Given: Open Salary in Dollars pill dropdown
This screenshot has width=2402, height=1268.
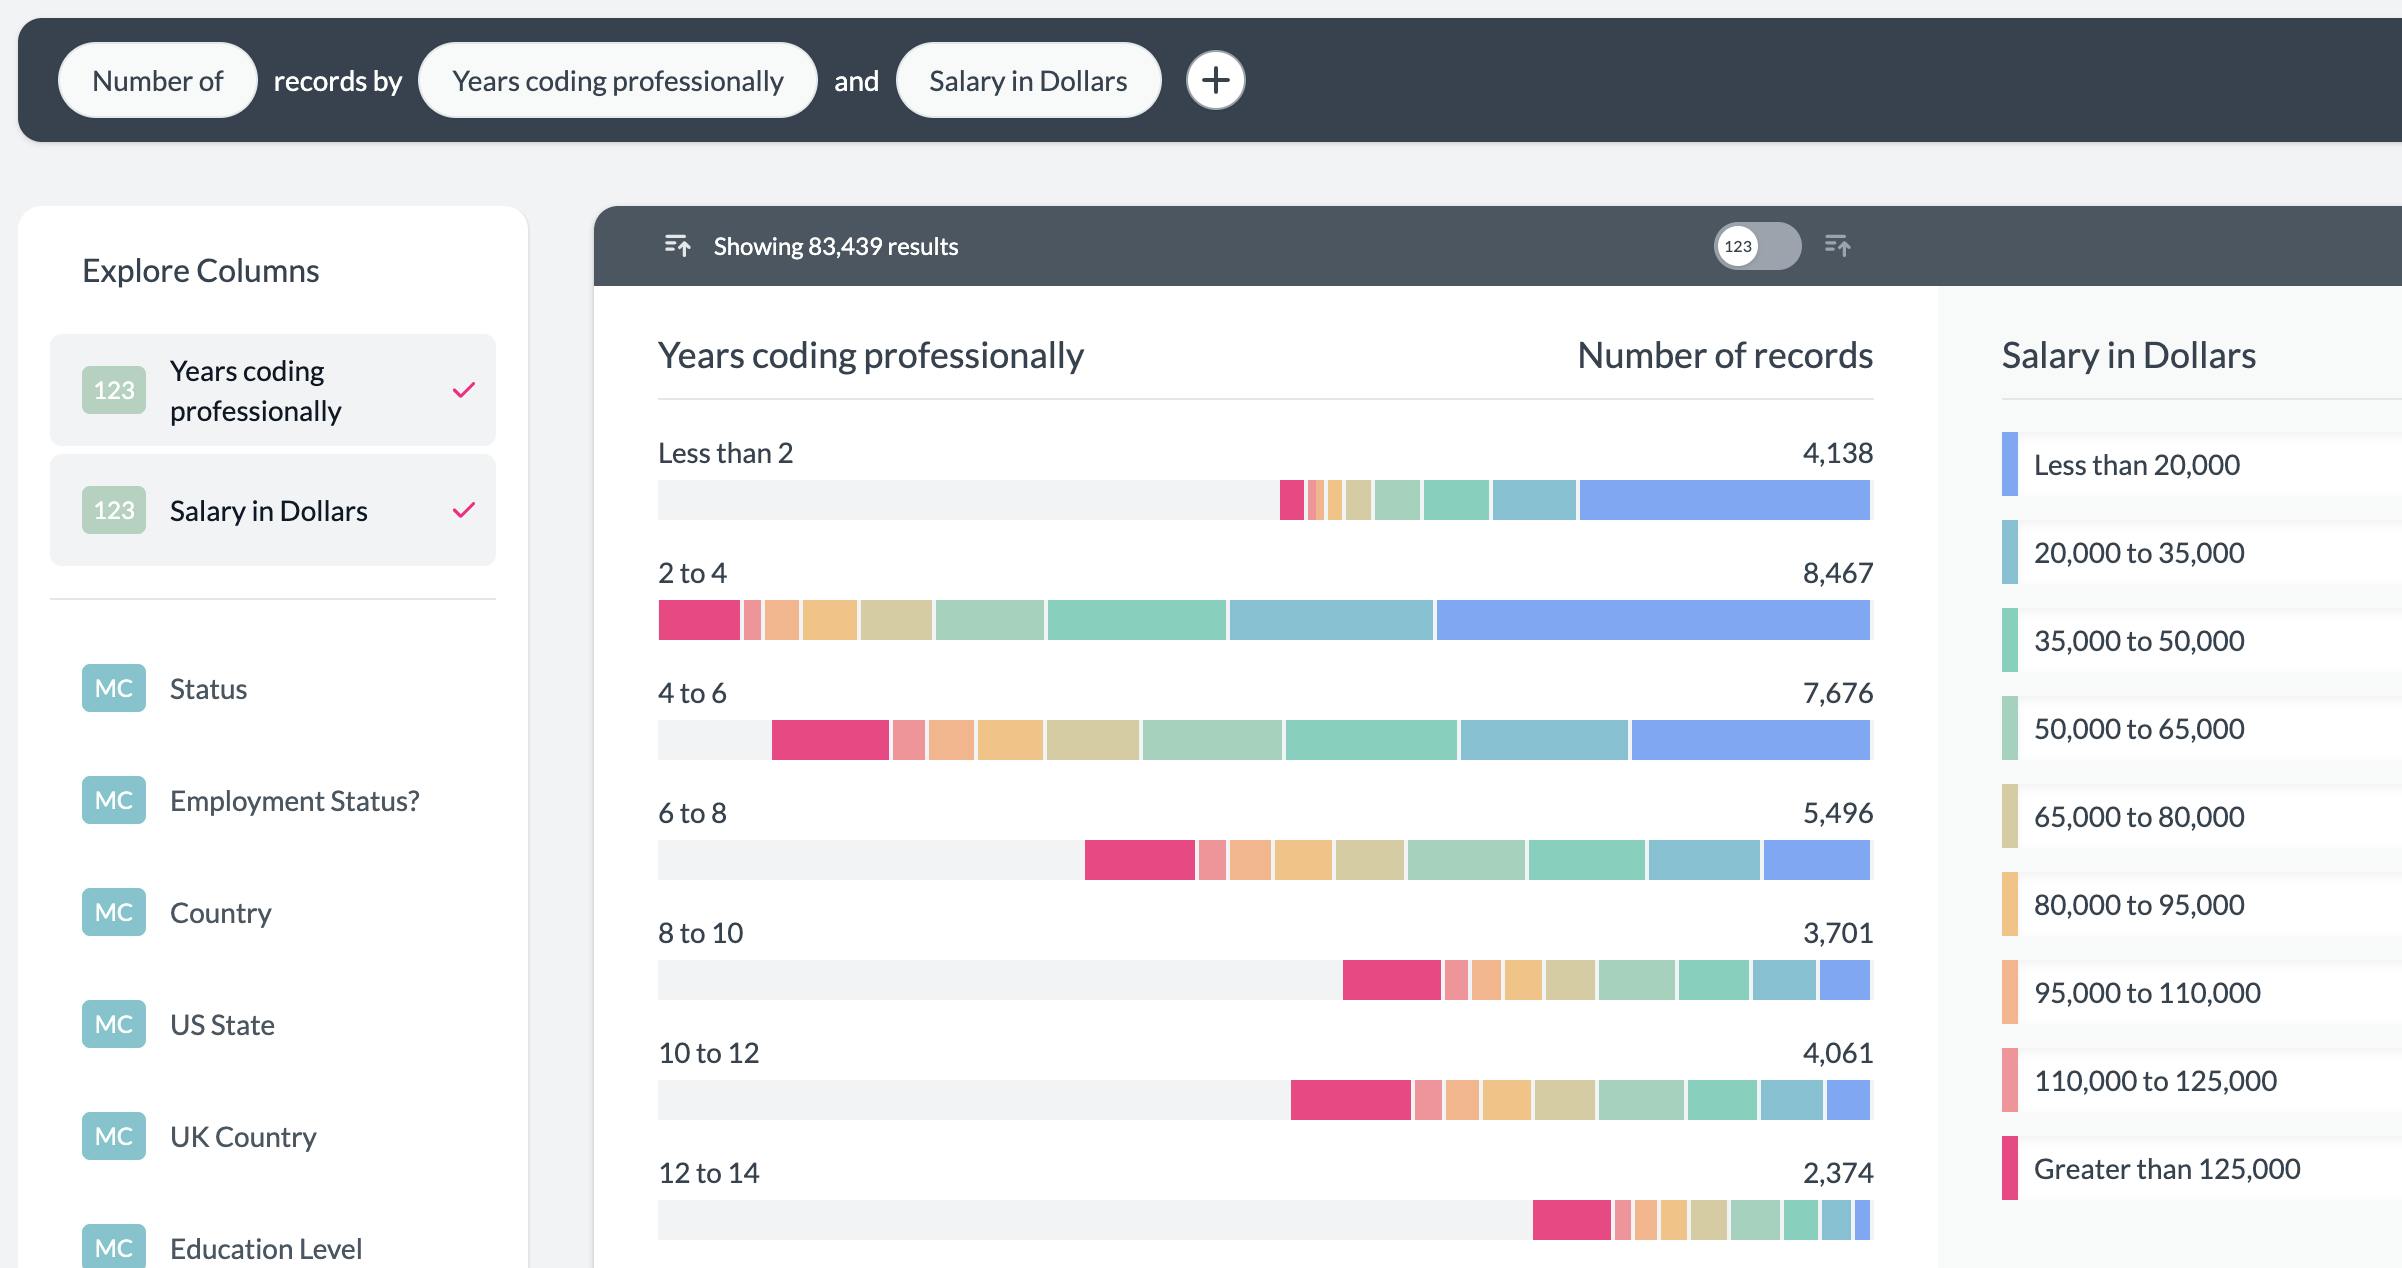Looking at the screenshot, I should (x=1027, y=80).
